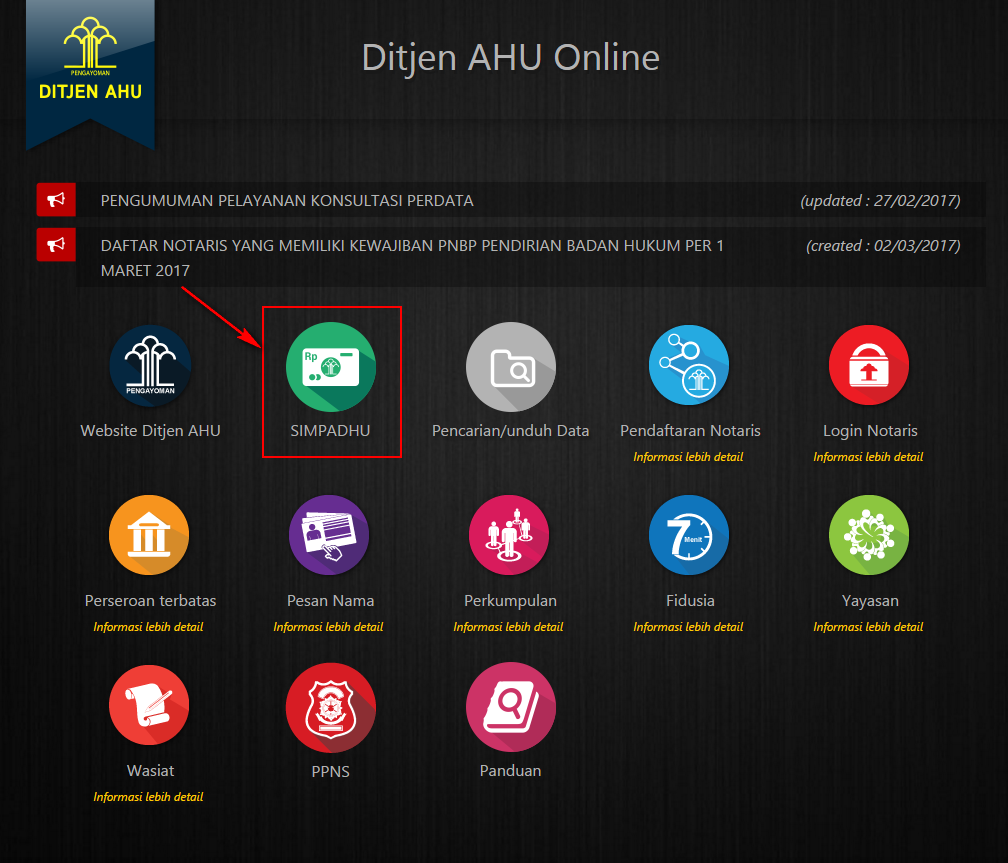Viewport: 1008px width, 863px height.
Task: Click the Perkumpulan text label
Action: 510,601
